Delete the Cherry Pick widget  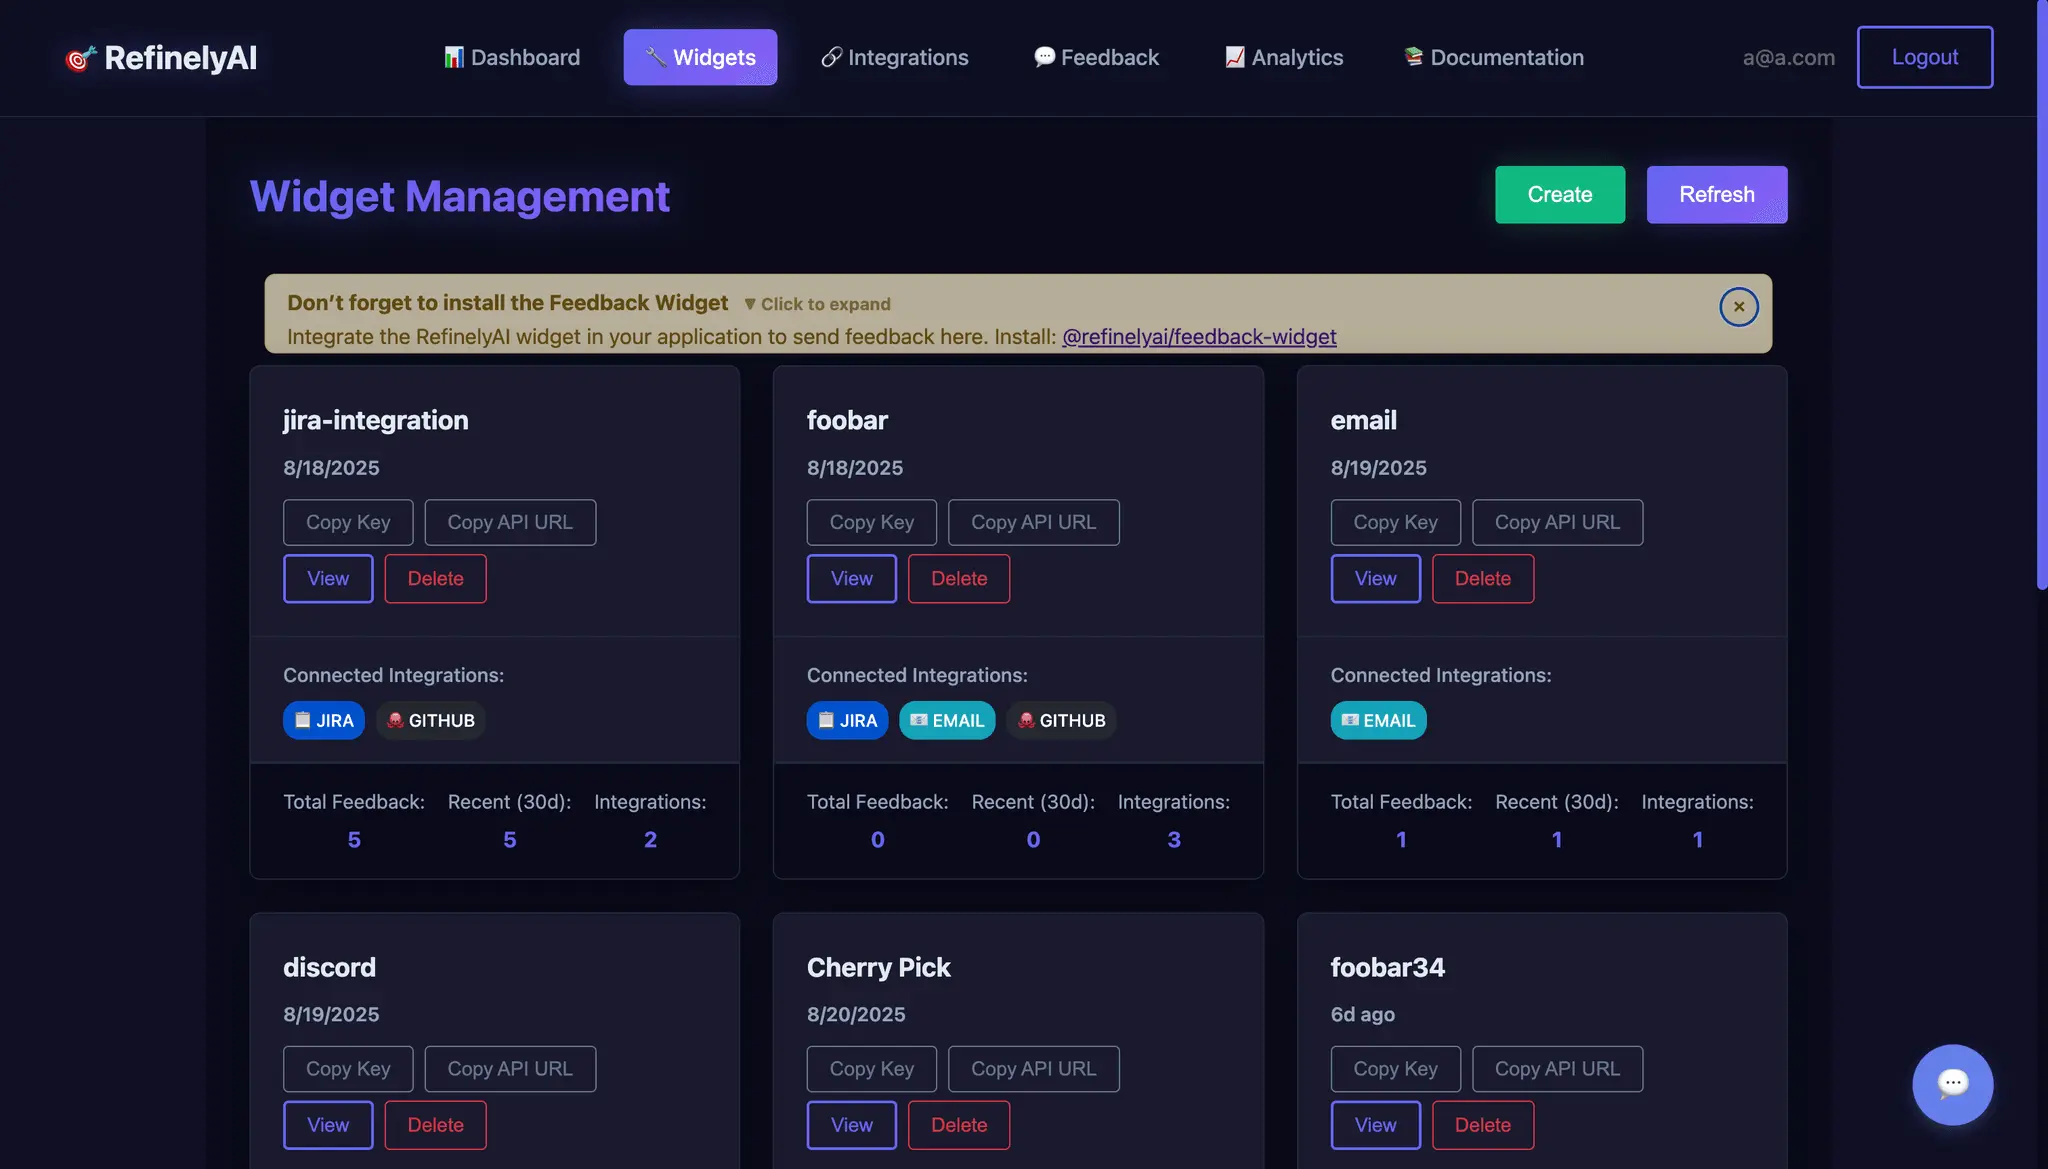pyautogui.click(x=958, y=1125)
